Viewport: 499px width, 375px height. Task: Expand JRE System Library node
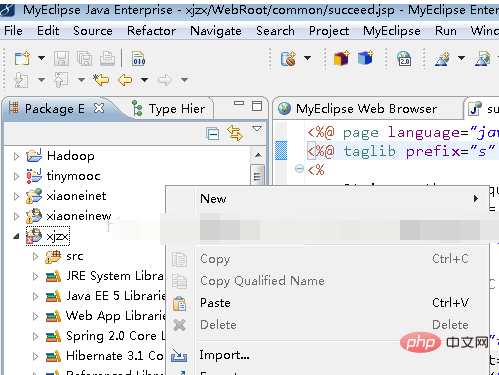[x=35, y=276]
